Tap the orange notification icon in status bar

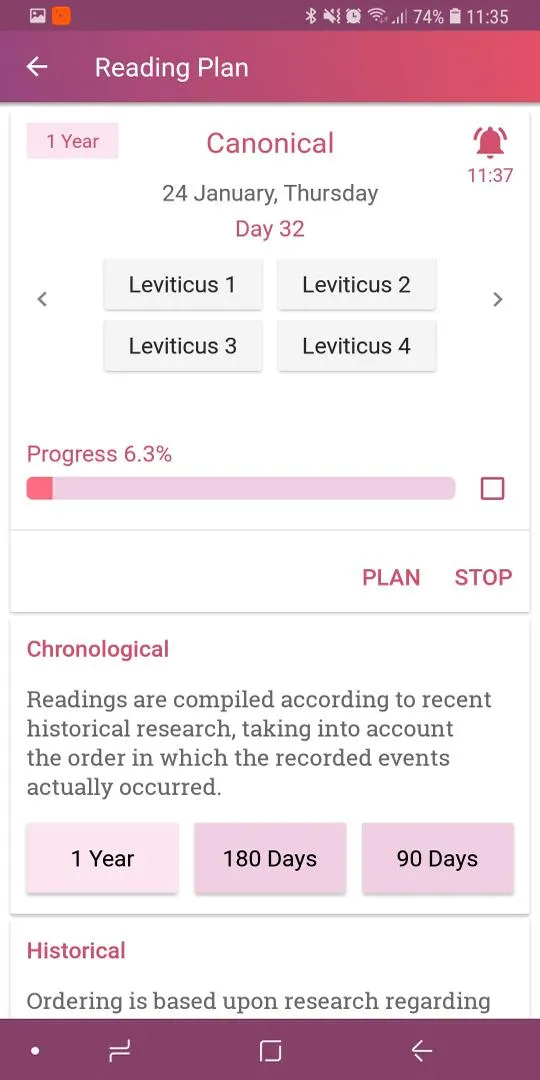(61, 16)
